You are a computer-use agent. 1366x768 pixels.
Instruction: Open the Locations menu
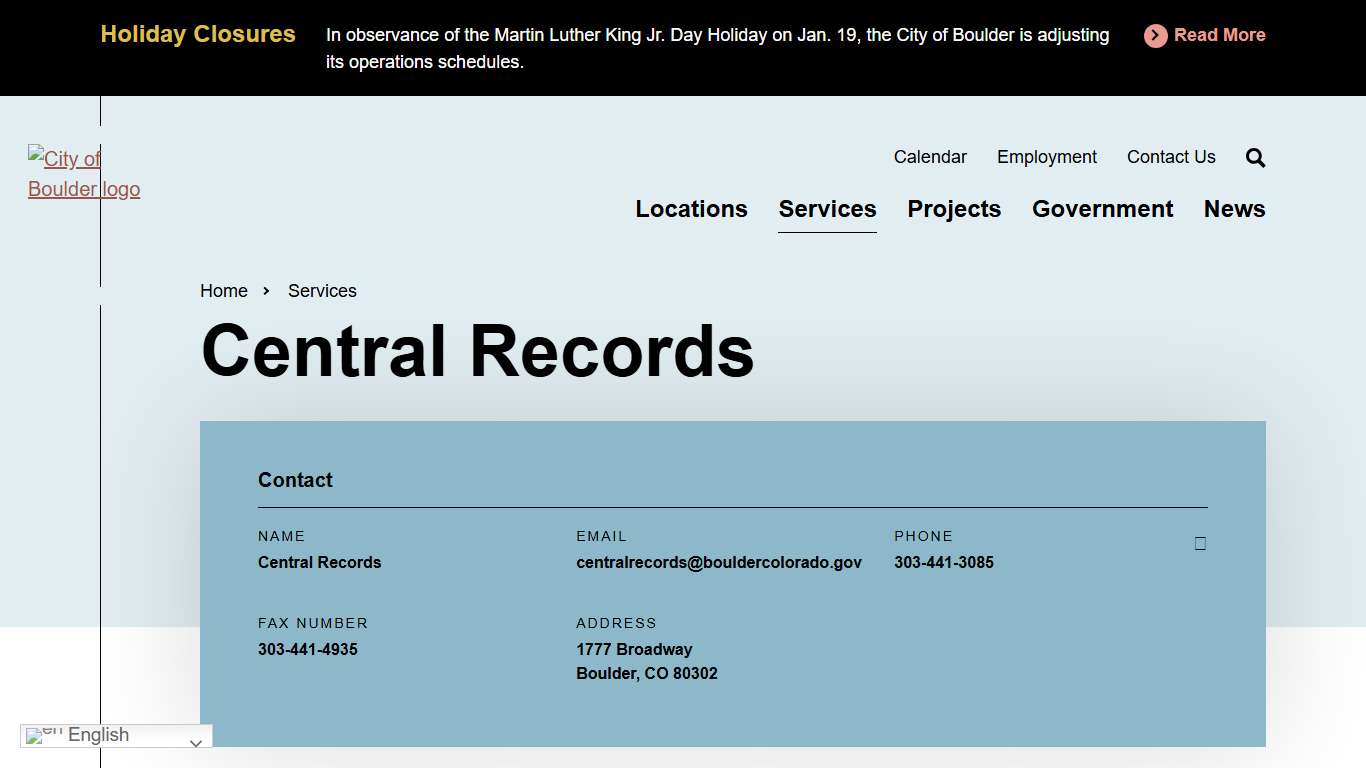click(x=691, y=209)
